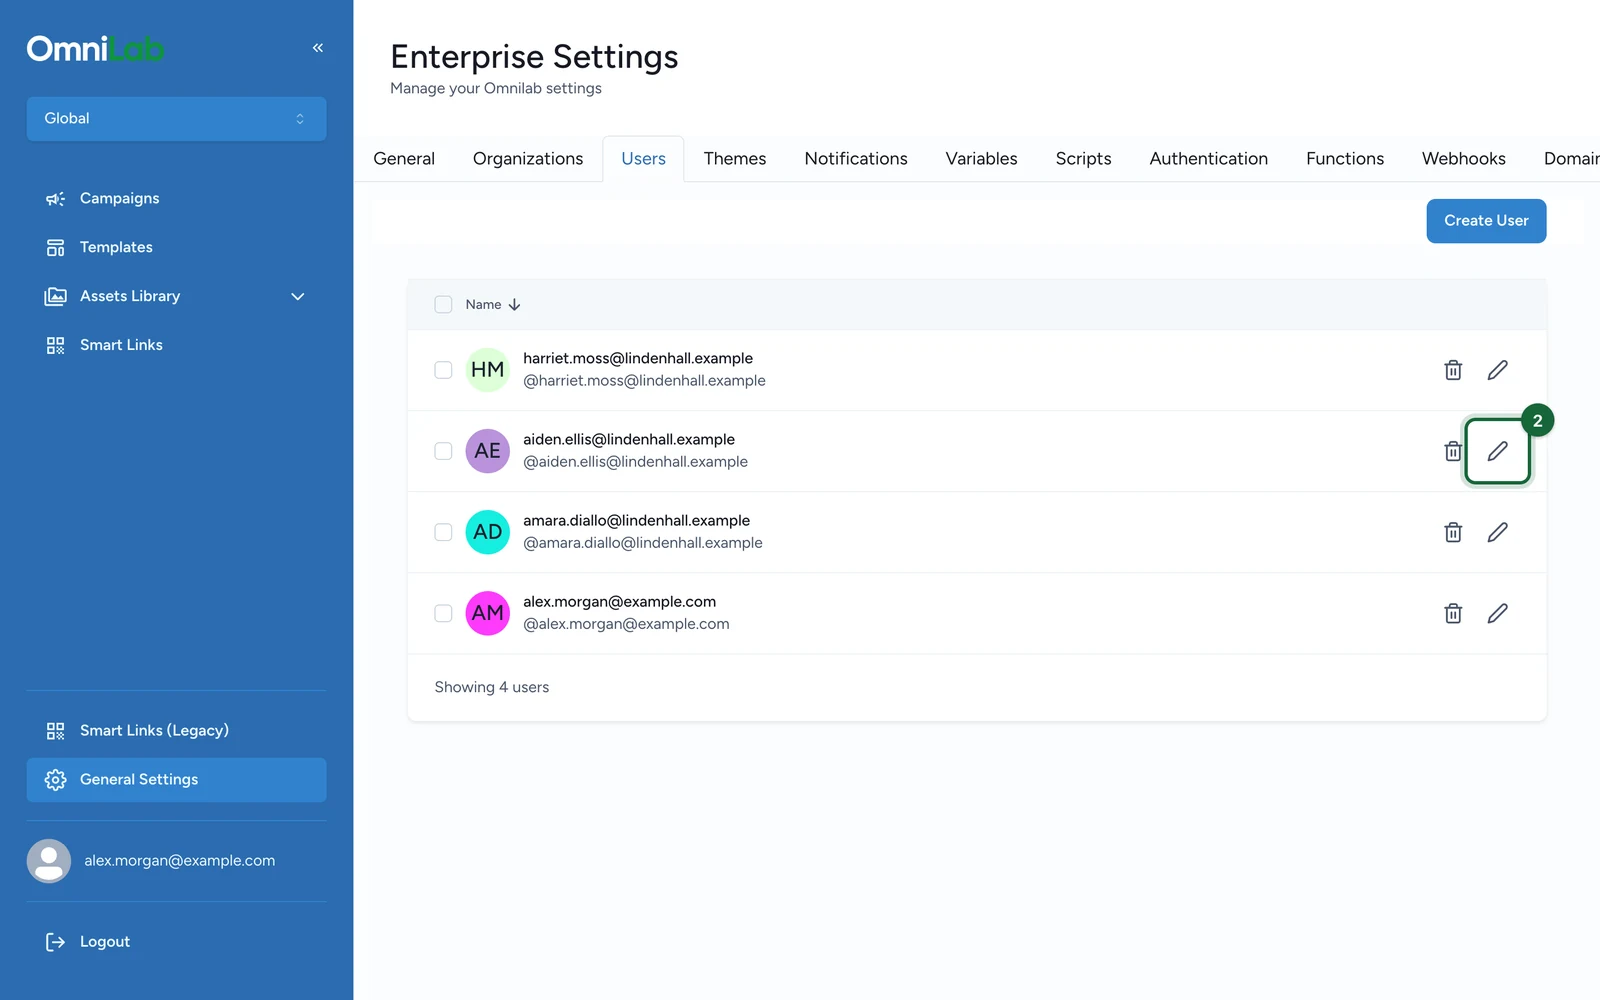Edit aiden.ellis user with pencil icon
Image resolution: width=1600 pixels, height=1000 pixels.
click(x=1497, y=451)
